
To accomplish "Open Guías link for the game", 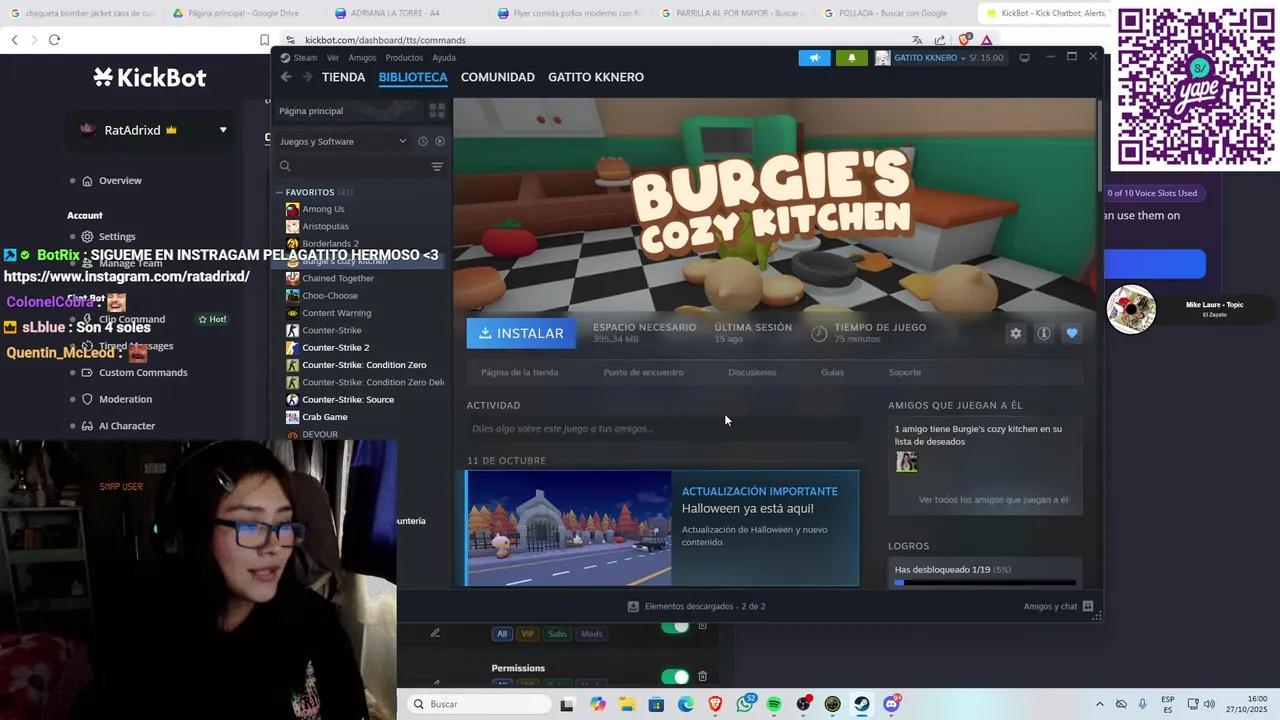I will pyautogui.click(x=832, y=372).
